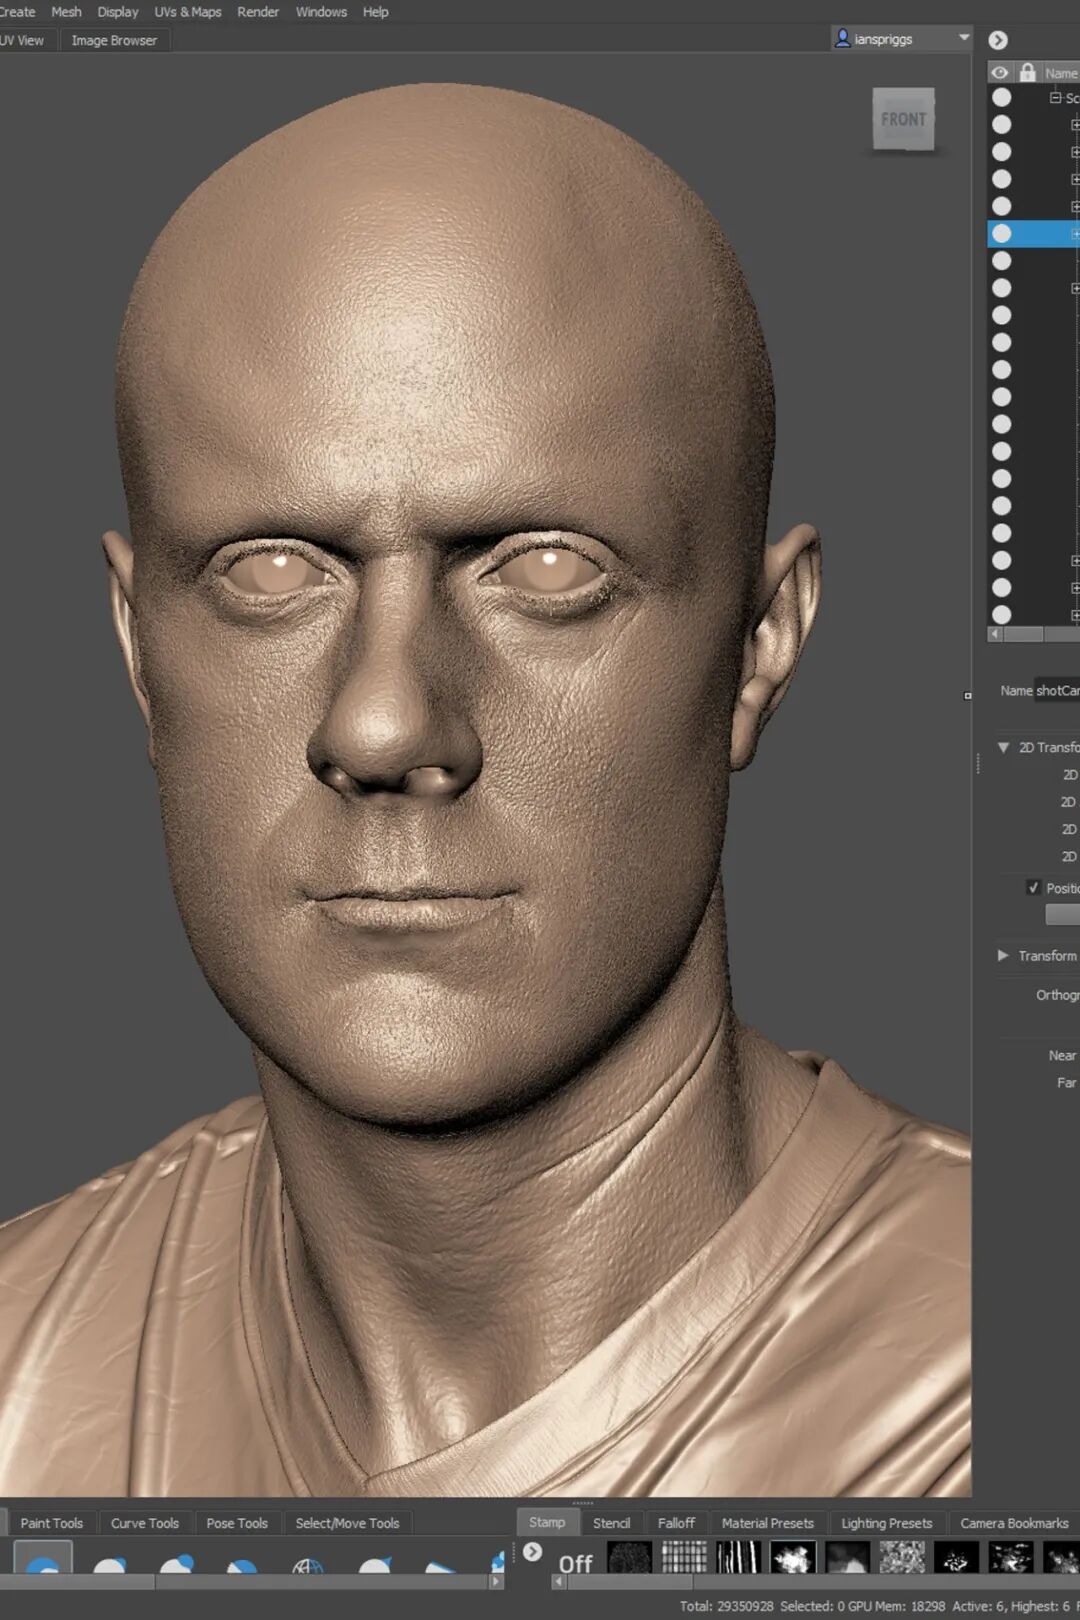Viewport: 1080px width, 1620px height.
Task: Click the stamp tray scrollbar left arrow
Action: (x=559, y=1582)
